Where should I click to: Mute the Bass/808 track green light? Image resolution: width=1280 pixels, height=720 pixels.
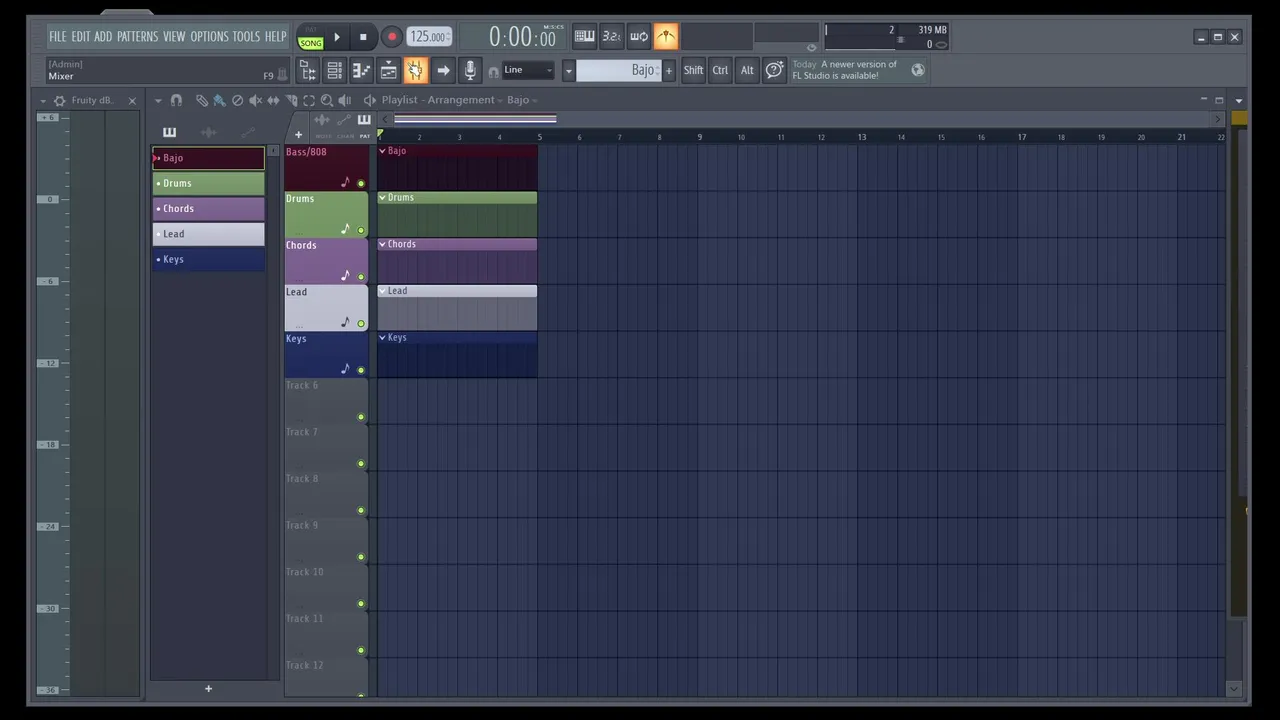point(361,184)
